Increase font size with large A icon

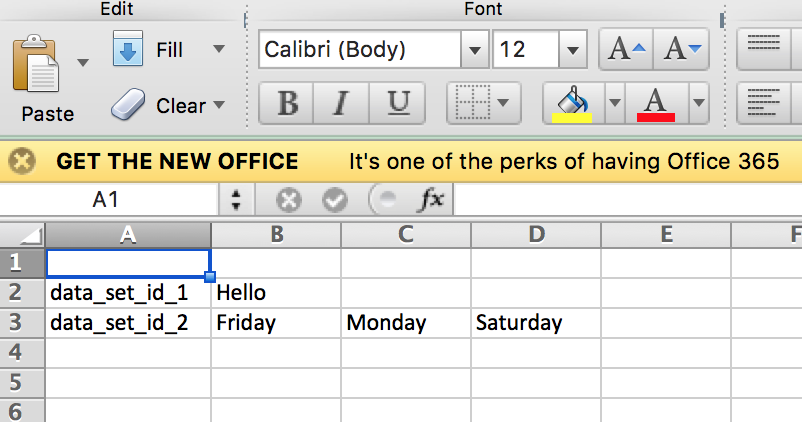tap(623, 48)
